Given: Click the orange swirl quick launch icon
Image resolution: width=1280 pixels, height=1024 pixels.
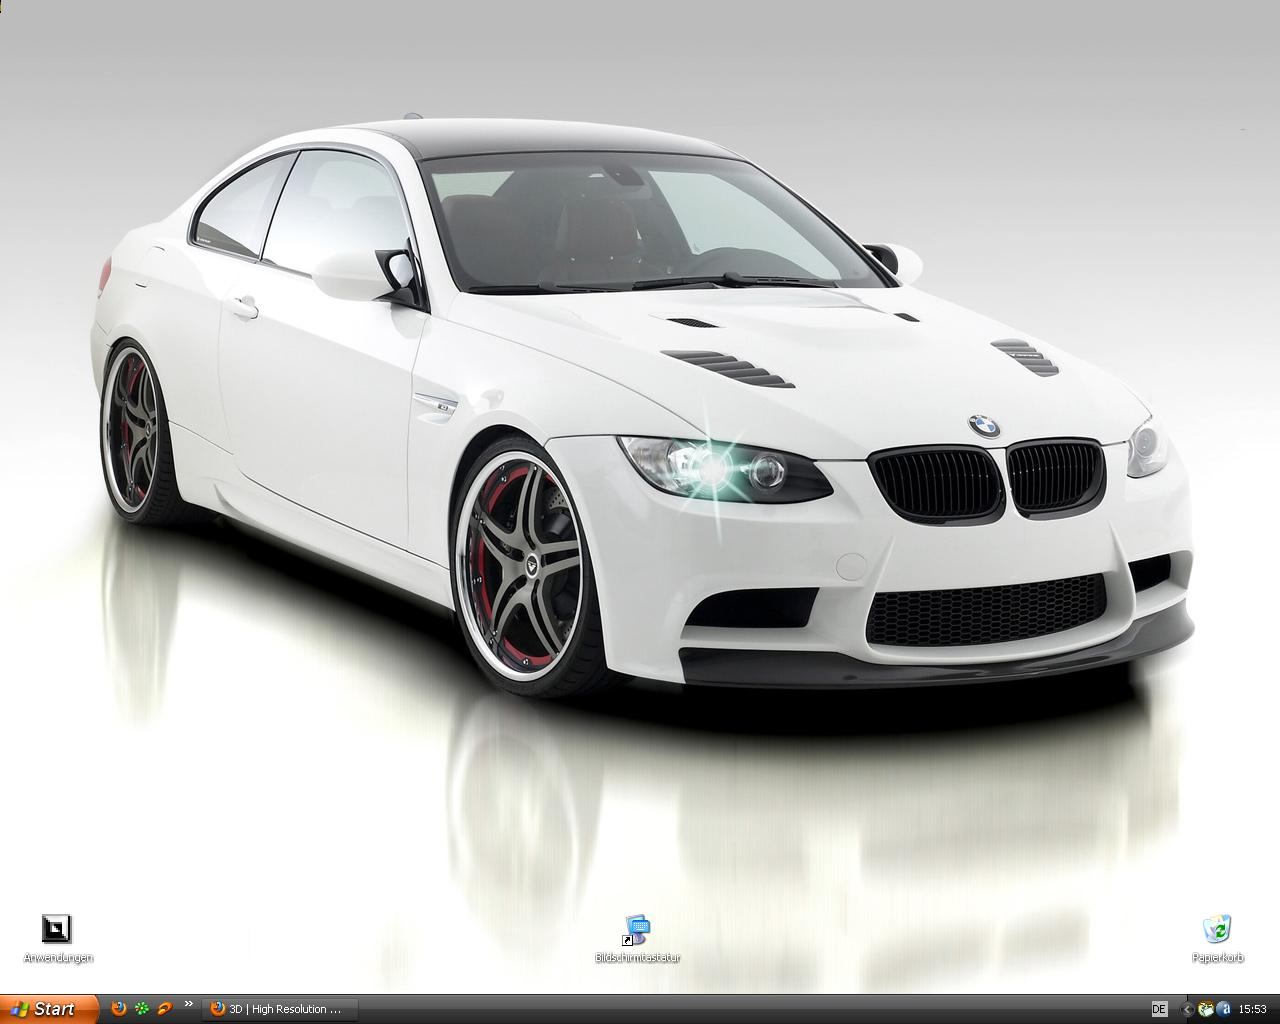Looking at the screenshot, I should 165,1009.
